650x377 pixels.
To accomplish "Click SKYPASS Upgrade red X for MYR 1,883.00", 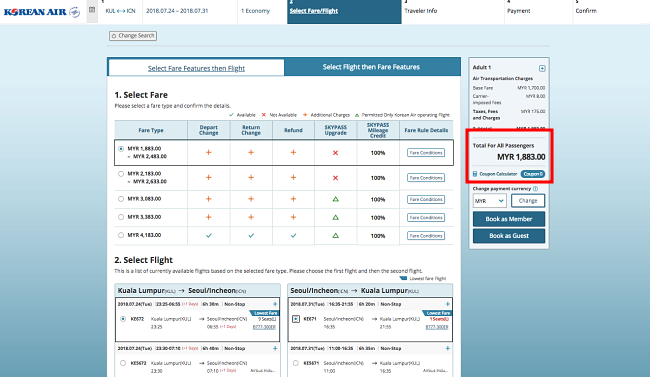I will [x=335, y=153].
